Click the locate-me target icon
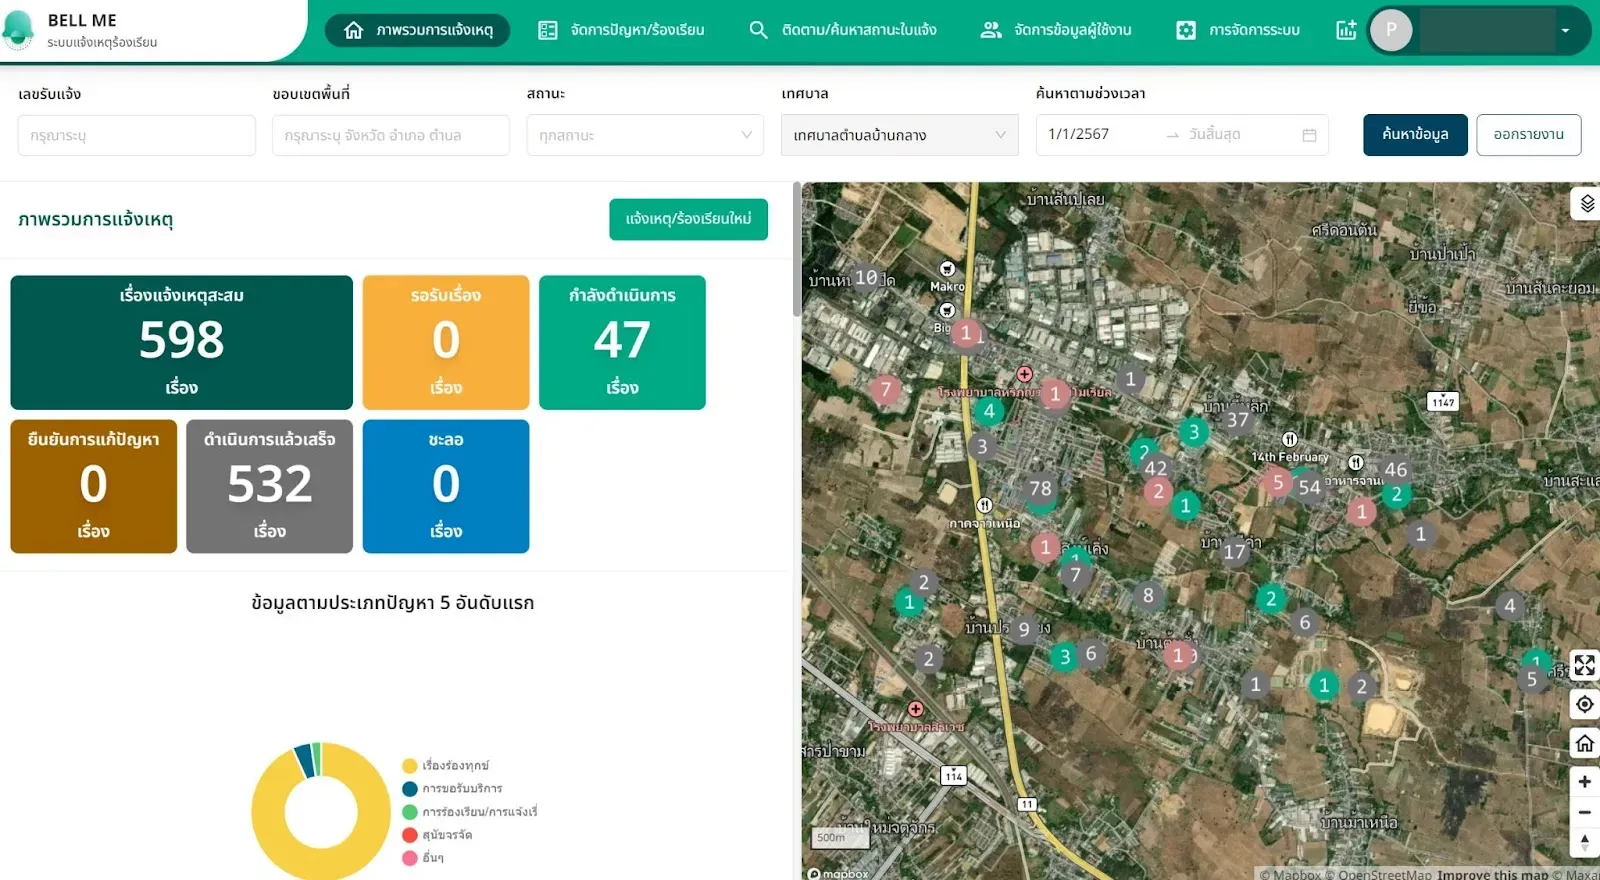This screenshot has height=880, width=1600. tap(1585, 704)
